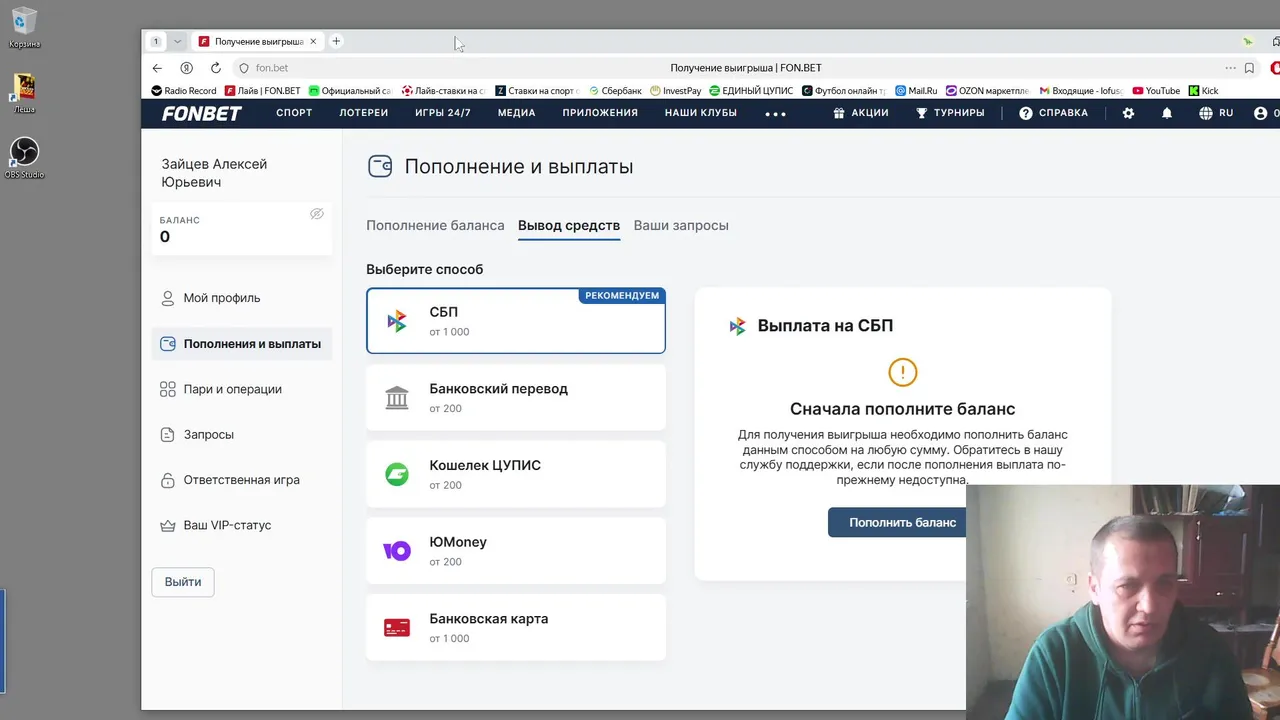Open ТУРНИРЫ with the trophy icon

pyautogui.click(x=950, y=113)
